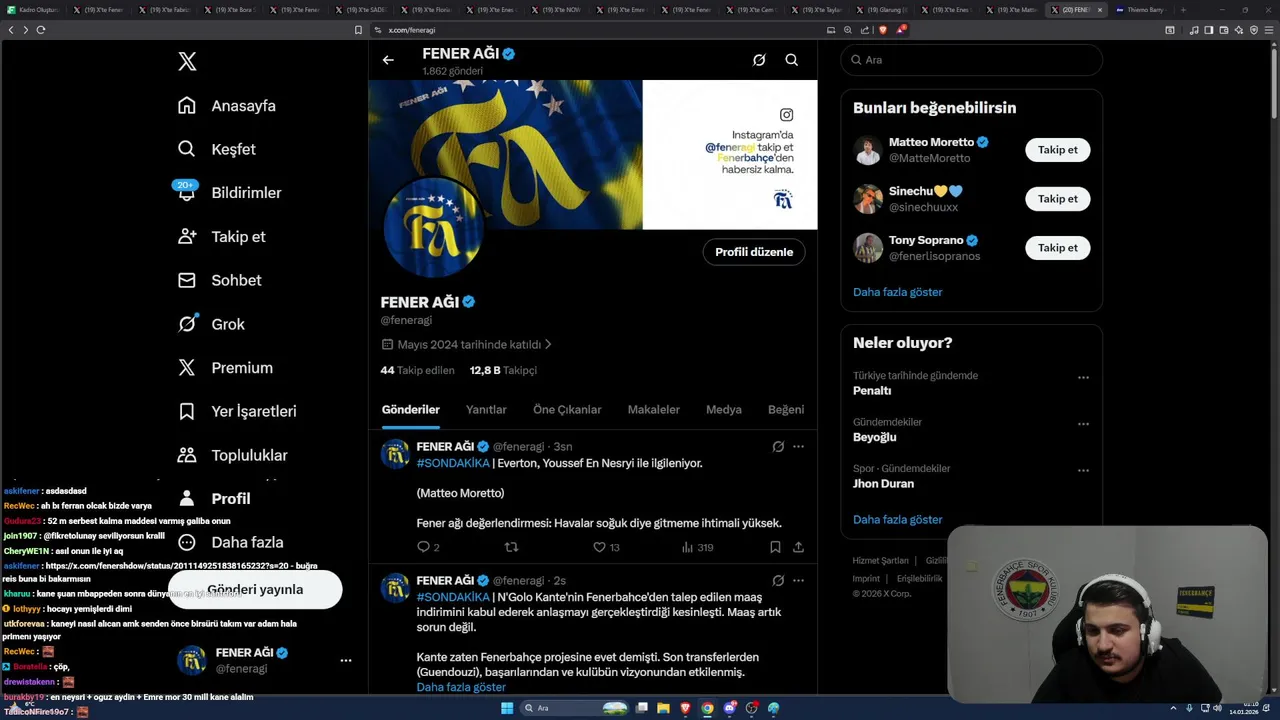This screenshot has width=1280, height=720.
Task: Share the Everton En Nesyri post
Action: pos(798,547)
